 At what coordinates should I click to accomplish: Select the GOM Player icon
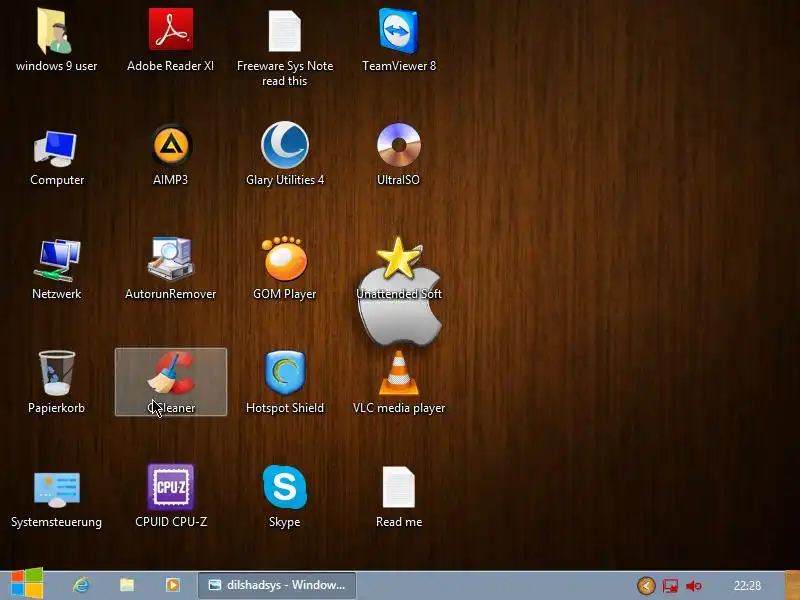pyautogui.click(x=285, y=258)
